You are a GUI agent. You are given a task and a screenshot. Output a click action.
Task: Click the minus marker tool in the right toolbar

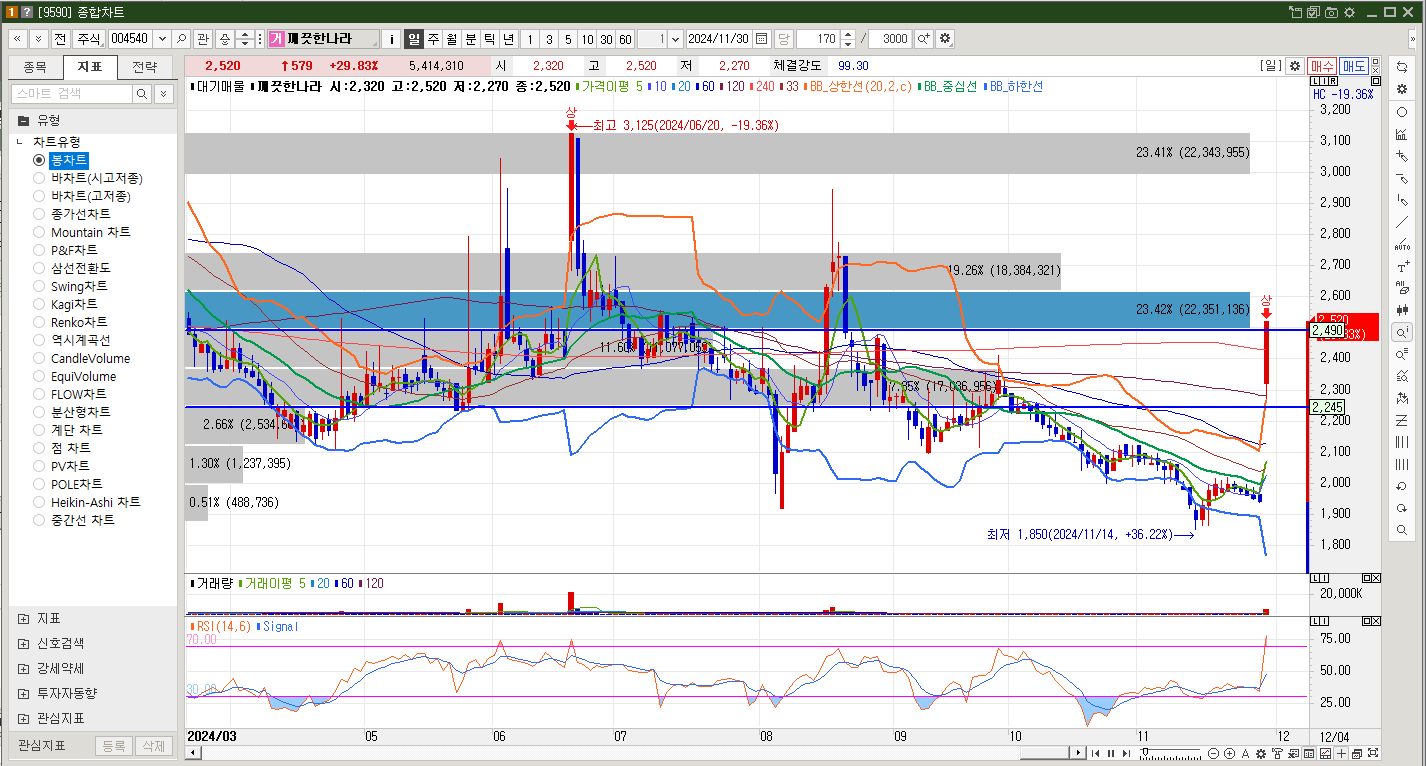tap(1402, 178)
